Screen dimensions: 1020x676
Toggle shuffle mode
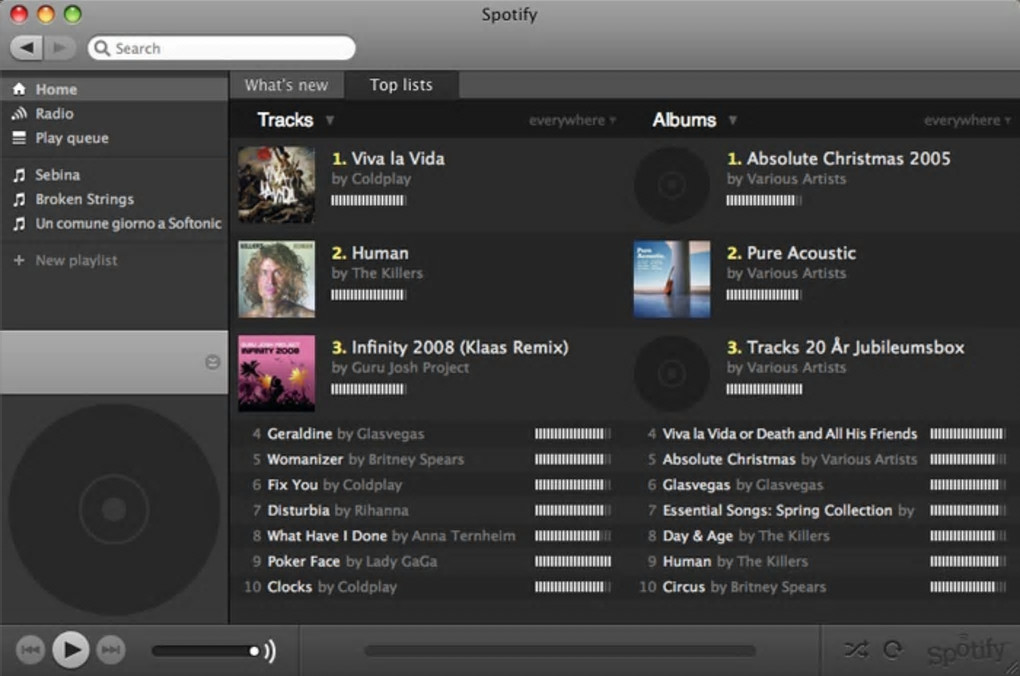point(855,649)
